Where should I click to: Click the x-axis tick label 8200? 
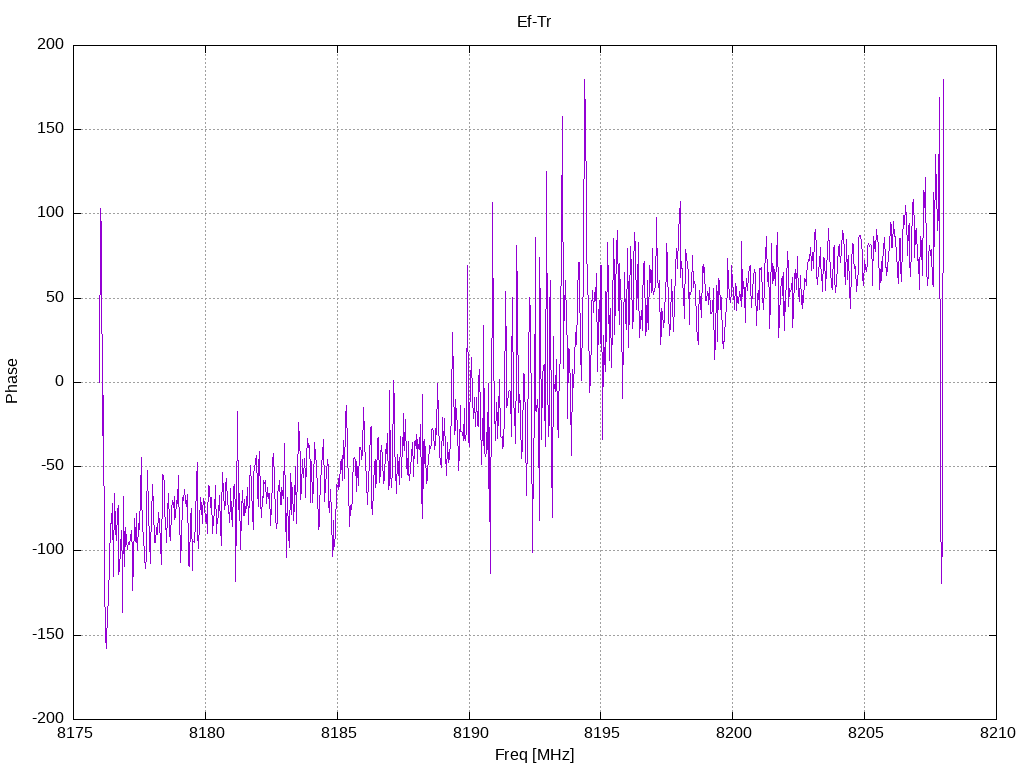733,733
